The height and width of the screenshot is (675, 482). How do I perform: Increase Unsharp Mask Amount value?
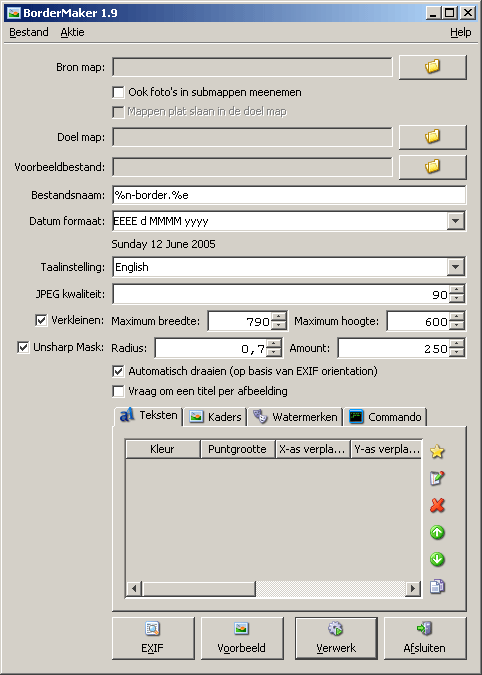coord(457,344)
